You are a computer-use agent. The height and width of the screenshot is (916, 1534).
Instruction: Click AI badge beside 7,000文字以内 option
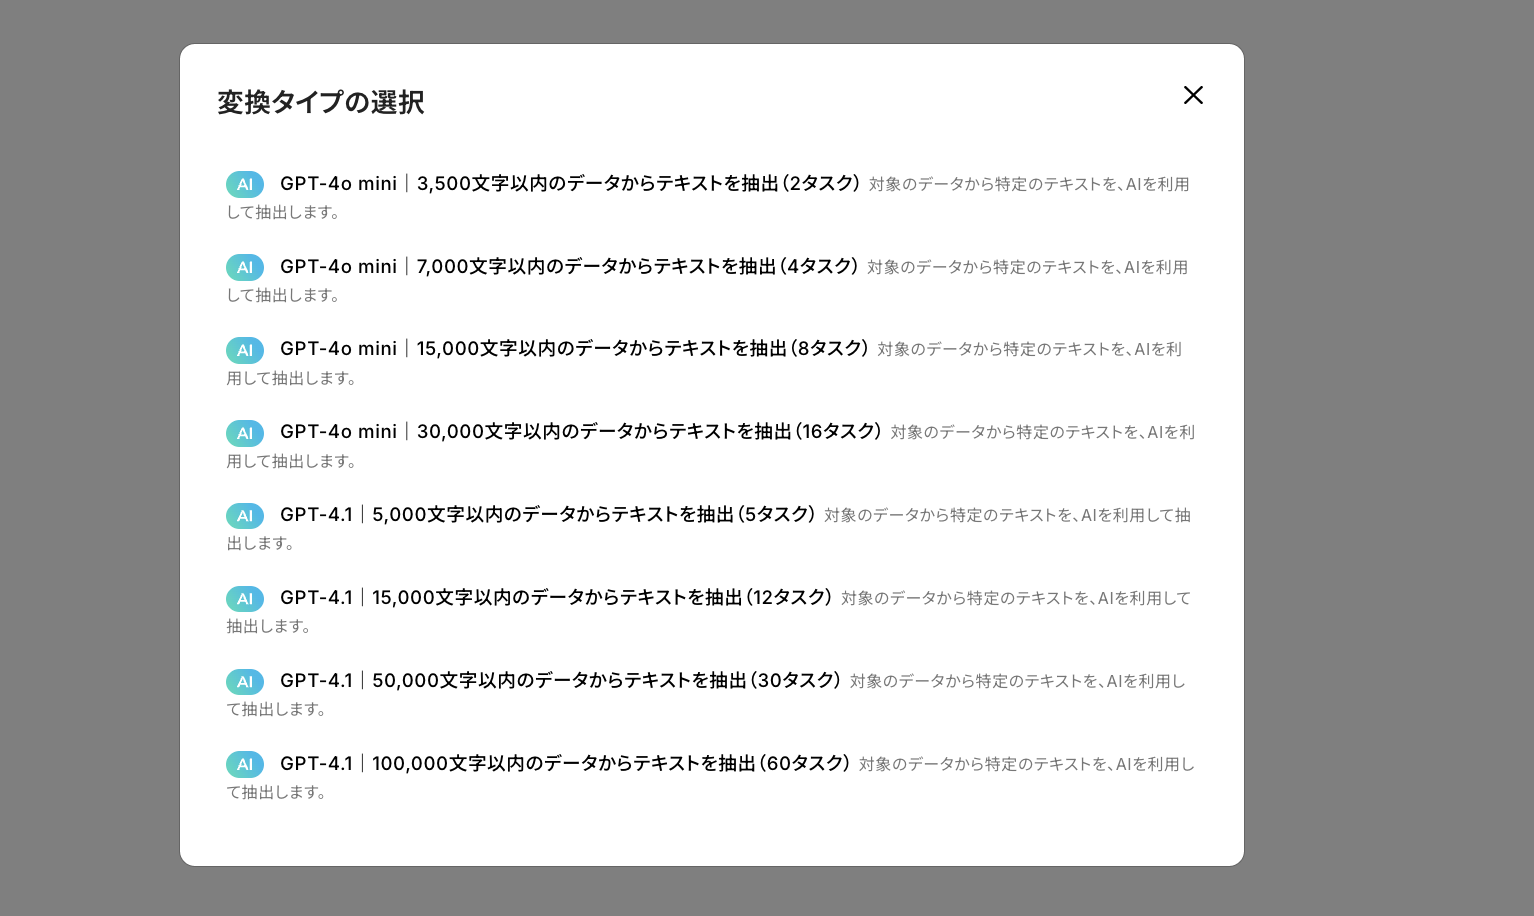tap(245, 267)
